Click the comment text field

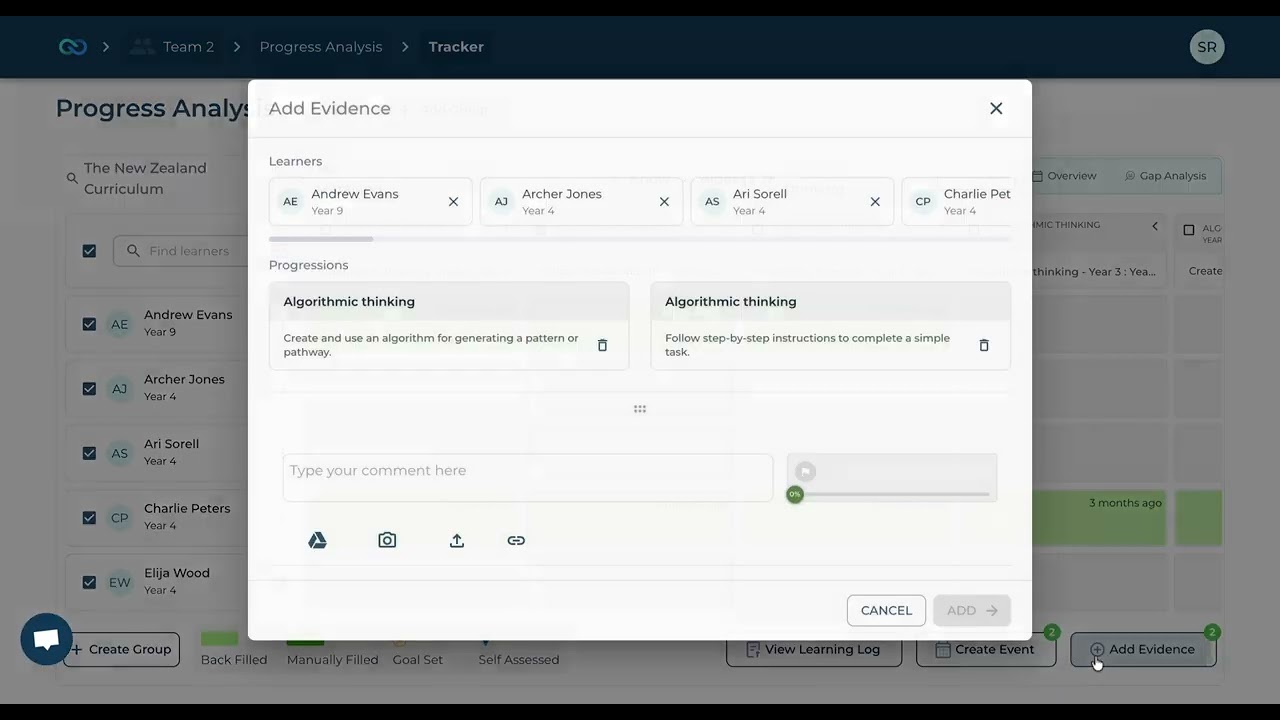tap(528, 477)
